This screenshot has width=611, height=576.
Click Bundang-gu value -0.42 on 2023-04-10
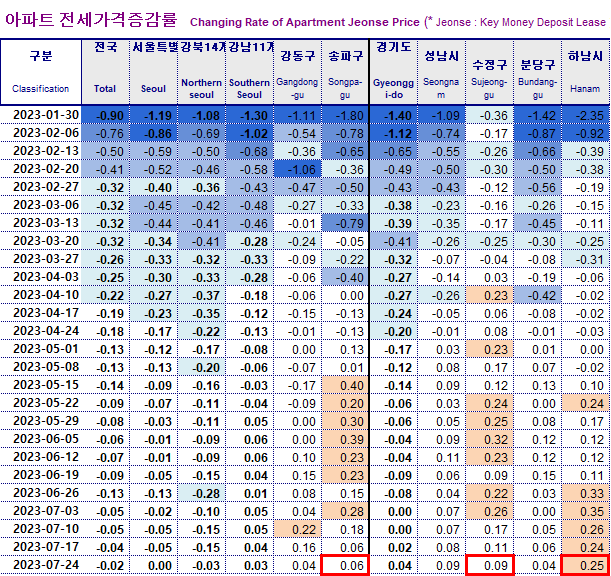(x=538, y=295)
